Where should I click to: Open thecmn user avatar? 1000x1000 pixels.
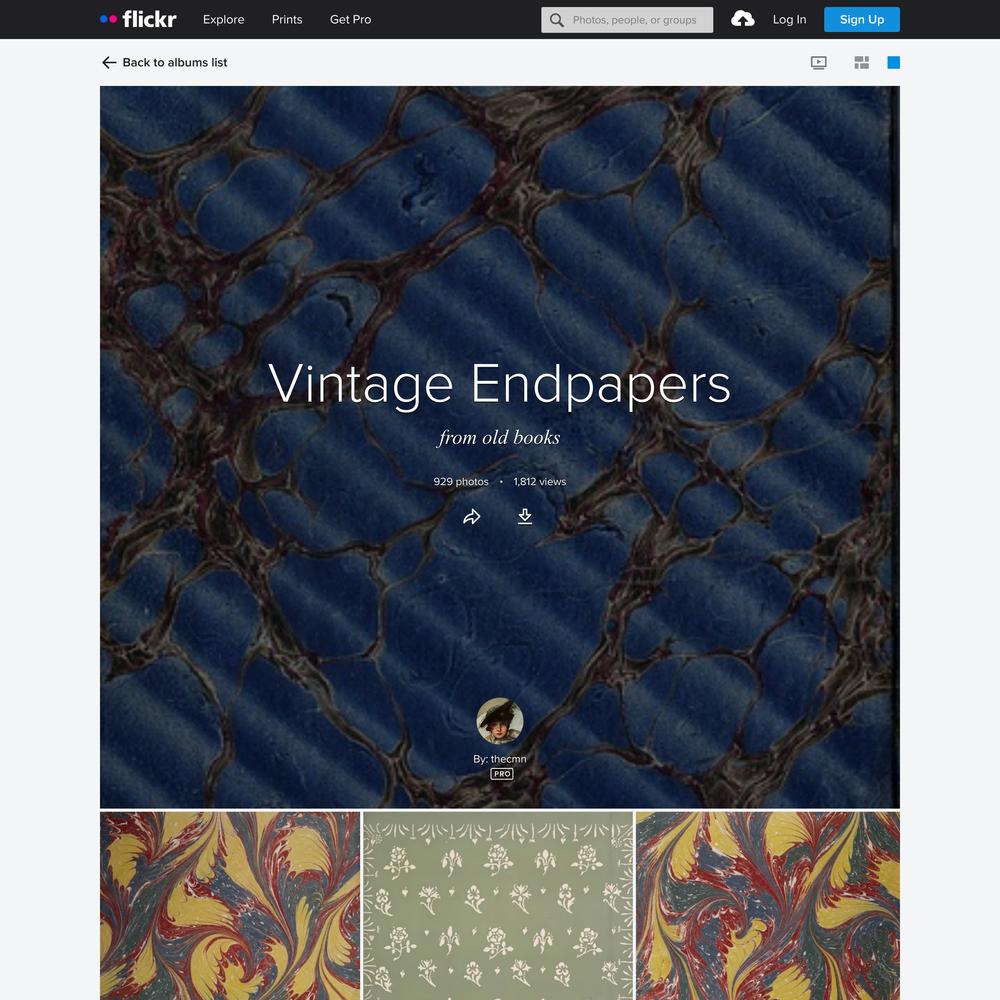(x=500, y=721)
